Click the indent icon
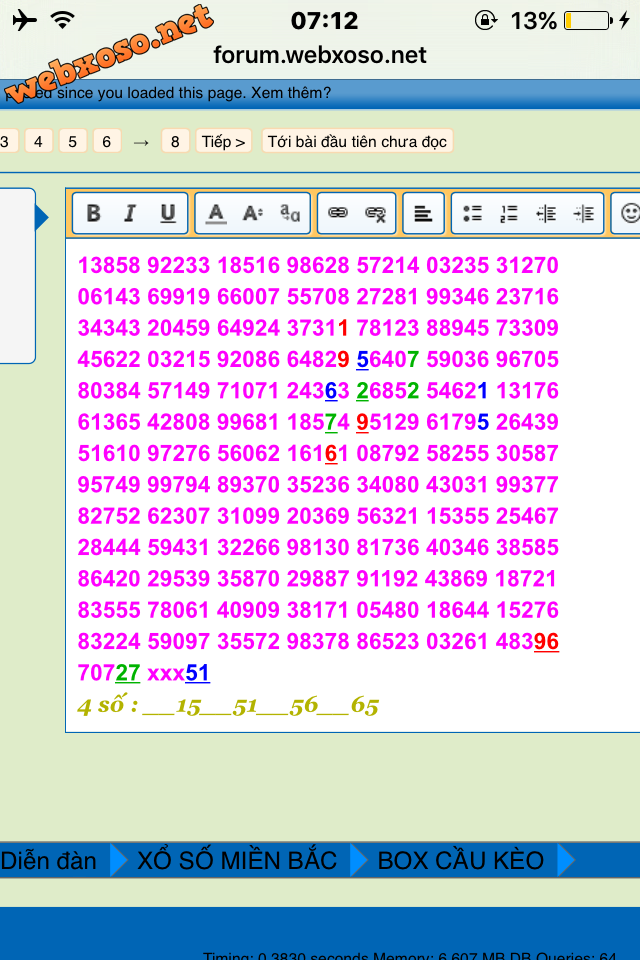Viewport: 640px width, 960px height. pos(583,213)
